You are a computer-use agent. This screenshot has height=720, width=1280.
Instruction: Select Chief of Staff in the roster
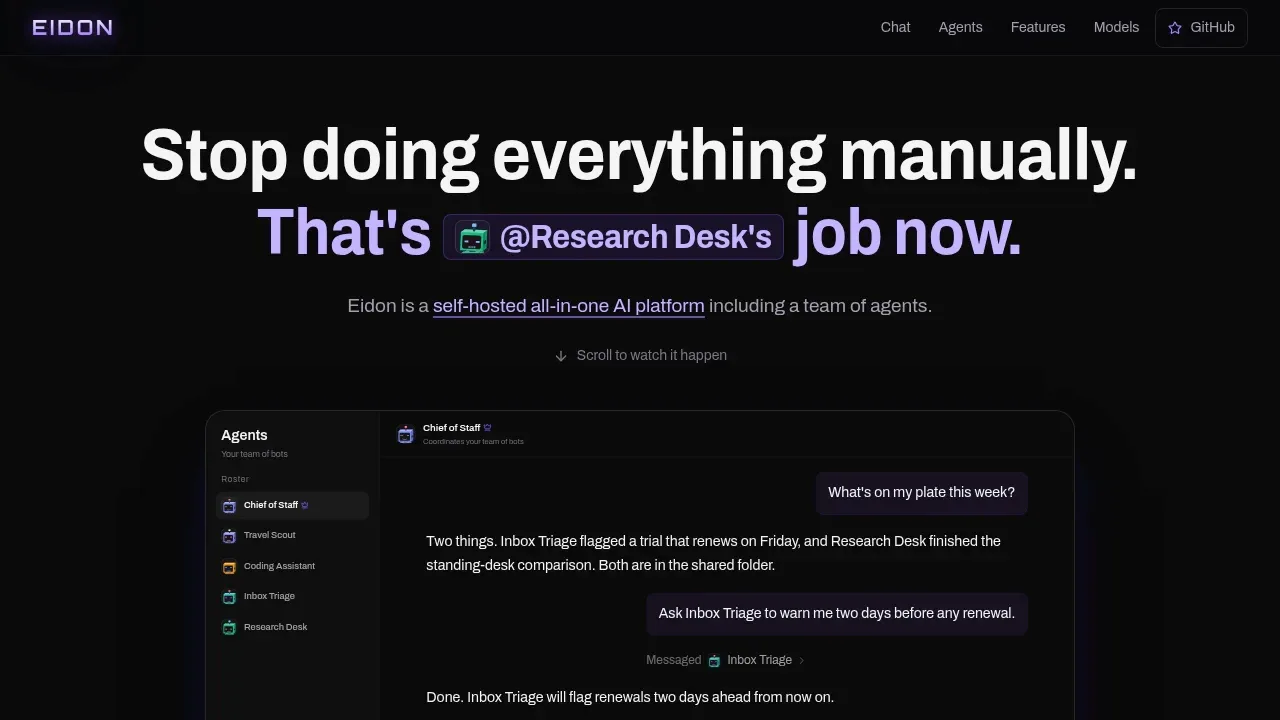(293, 505)
